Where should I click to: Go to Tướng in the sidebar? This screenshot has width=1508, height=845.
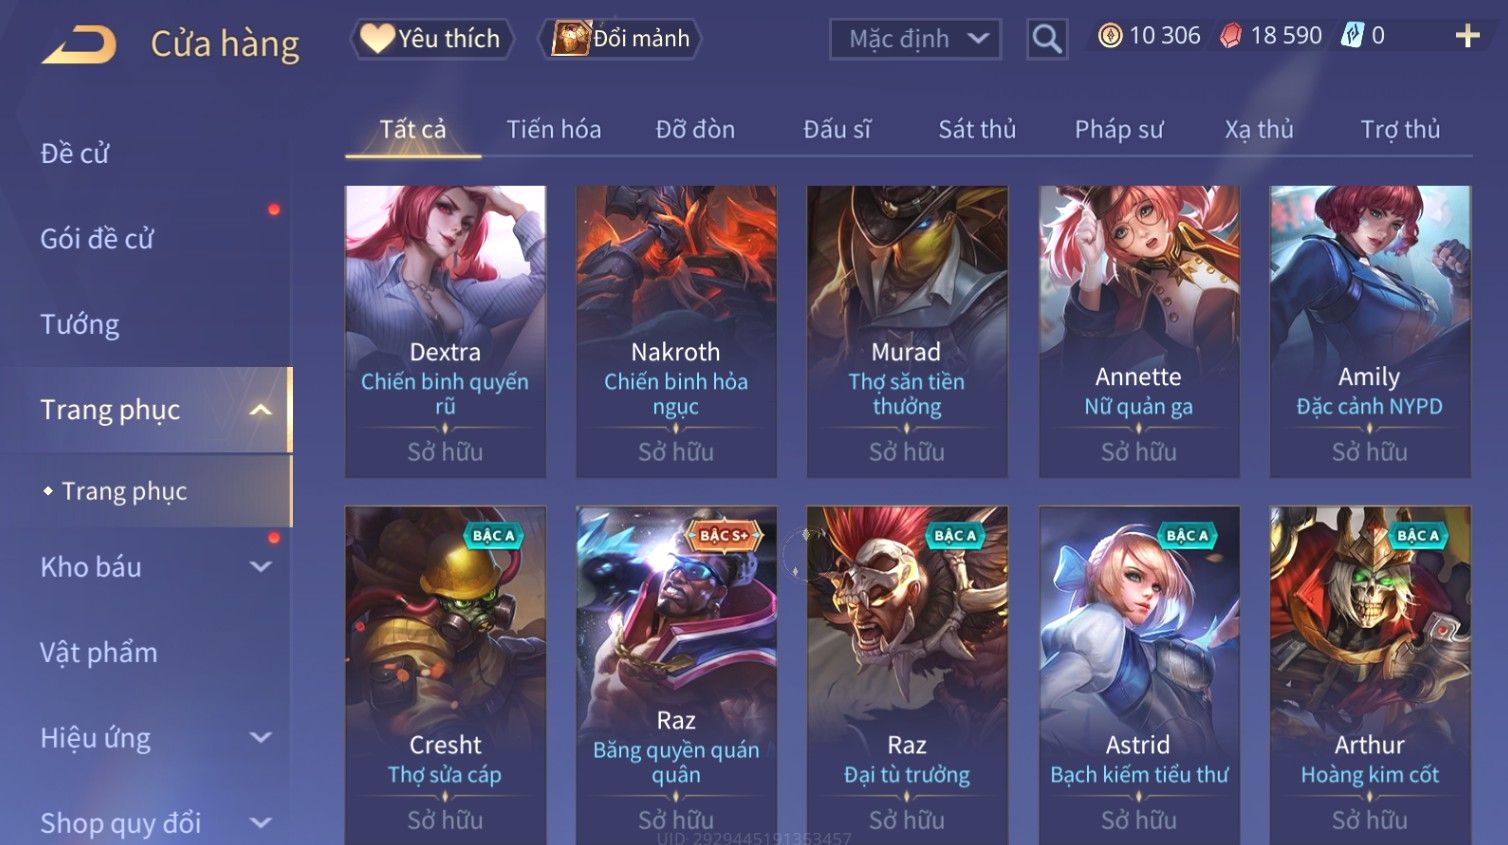(80, 325)
